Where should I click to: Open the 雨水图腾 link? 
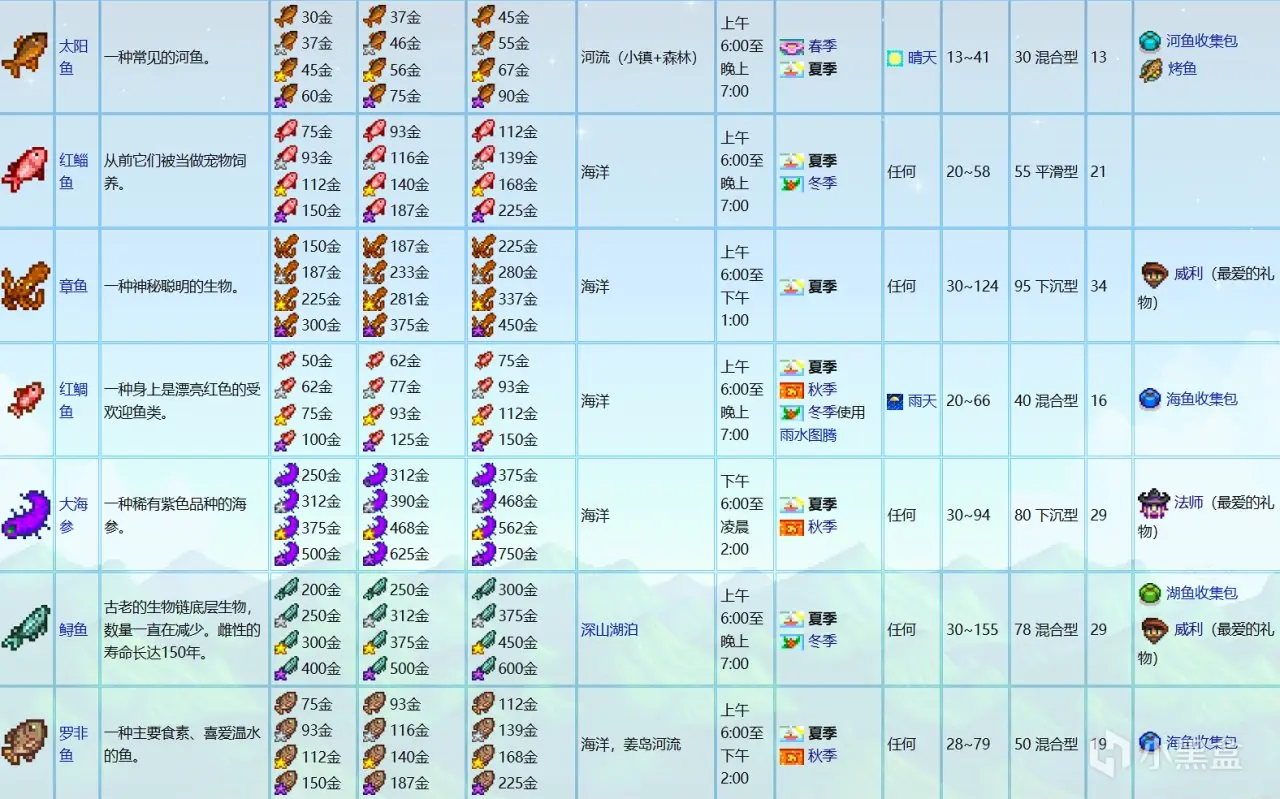[x=808, y=435]
